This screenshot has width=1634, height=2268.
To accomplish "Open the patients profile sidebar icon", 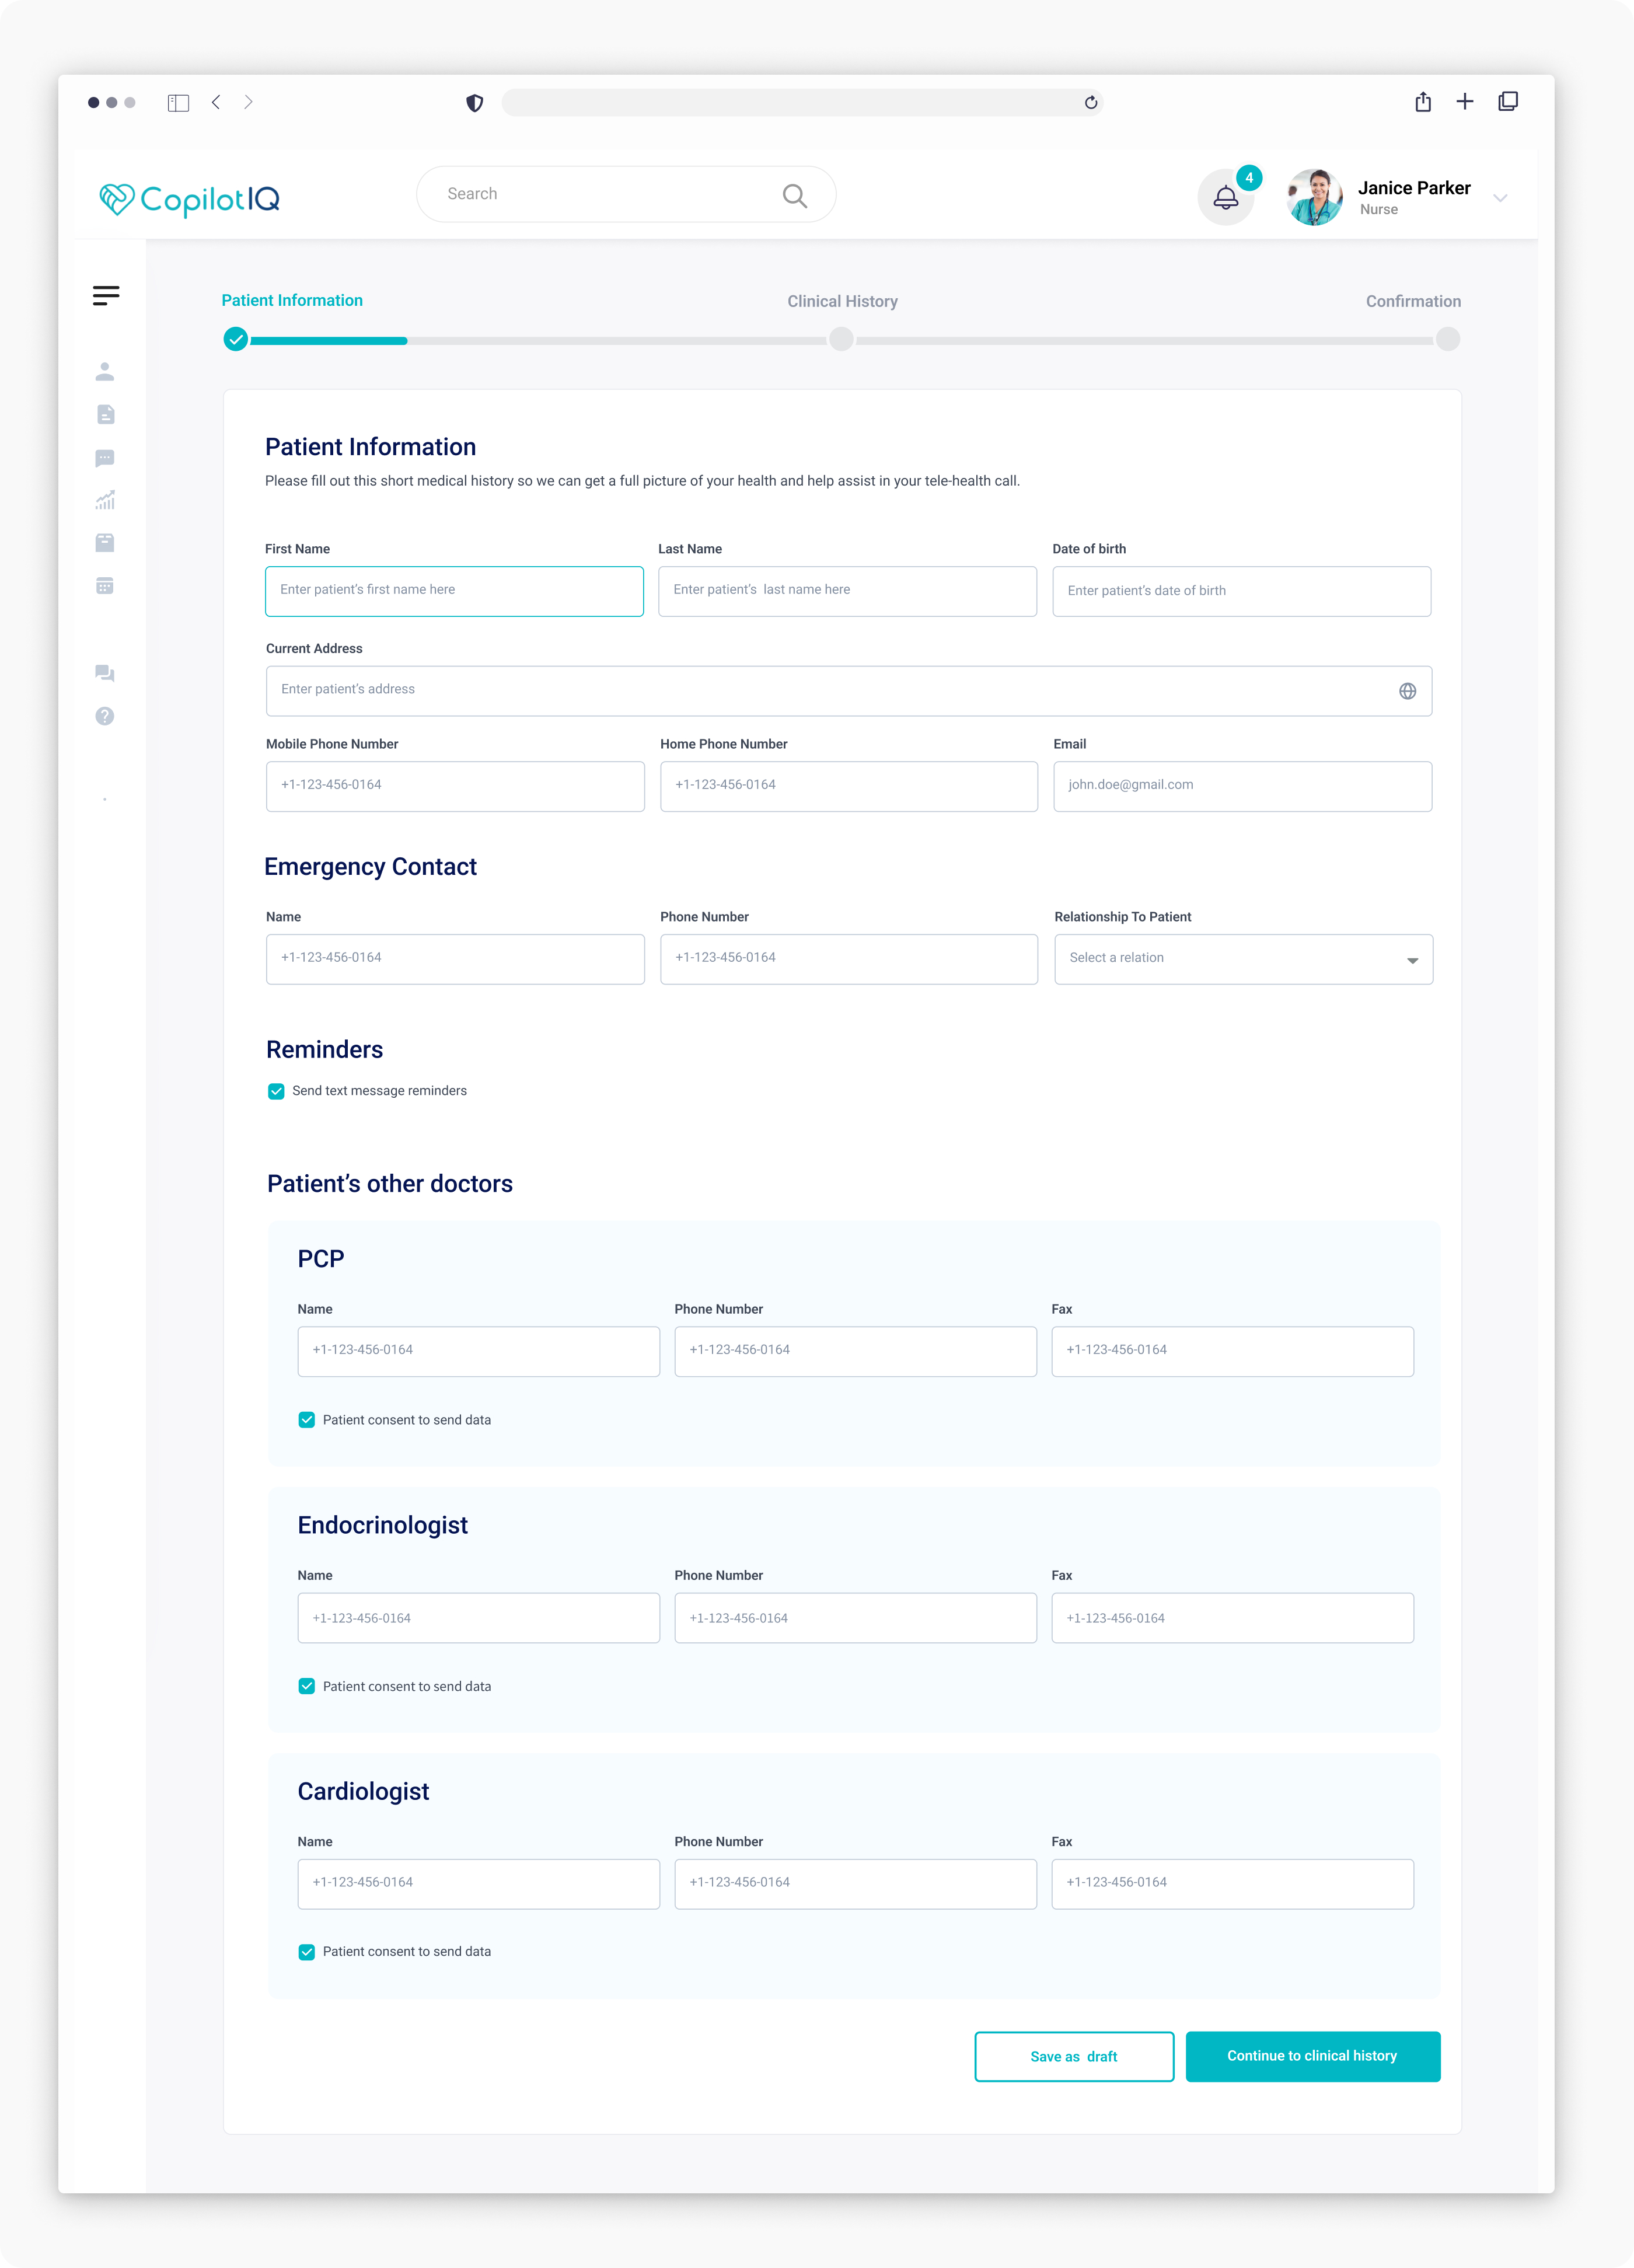I will tap(105, 372).
